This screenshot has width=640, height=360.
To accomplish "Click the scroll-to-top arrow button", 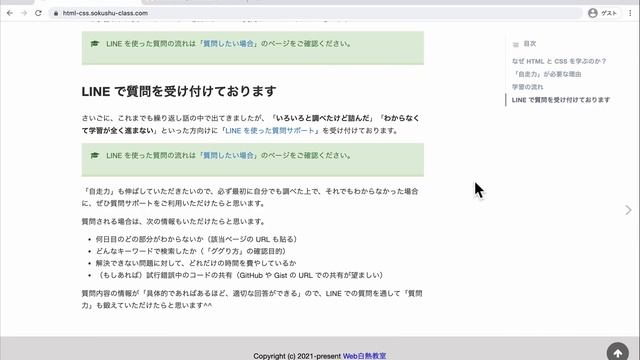I will pos(618,352).
